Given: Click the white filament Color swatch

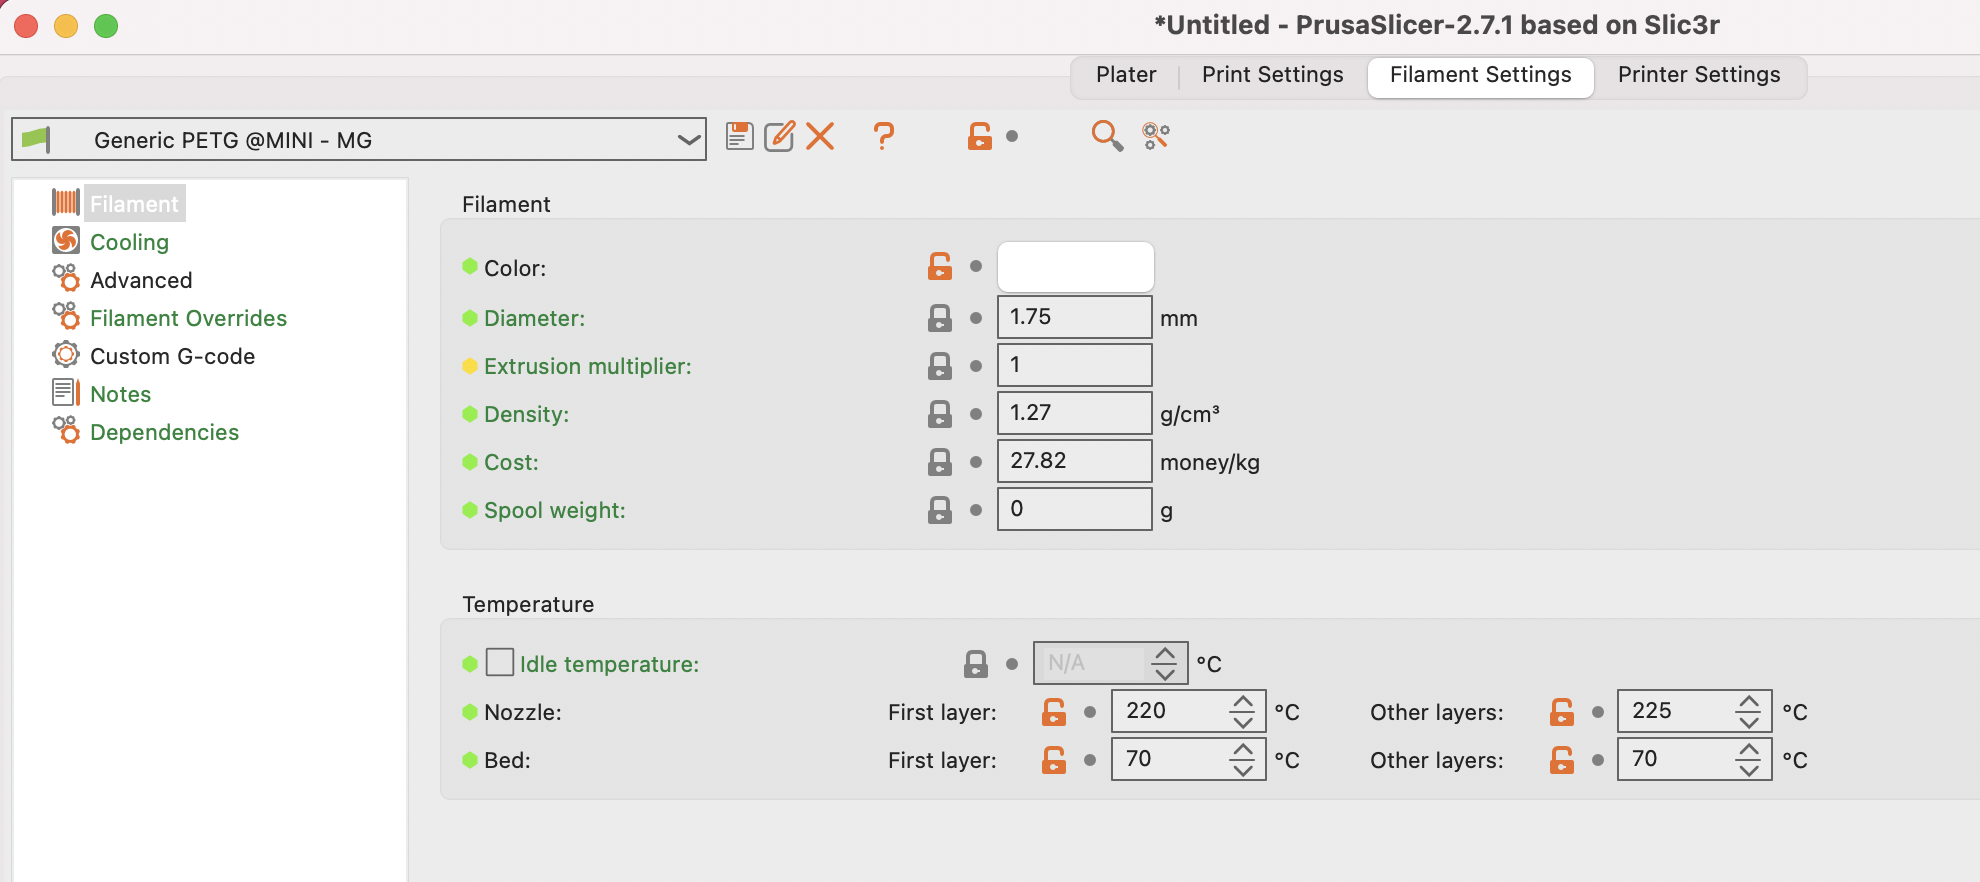Looking at the screenshot, I should pos(1076,266).
